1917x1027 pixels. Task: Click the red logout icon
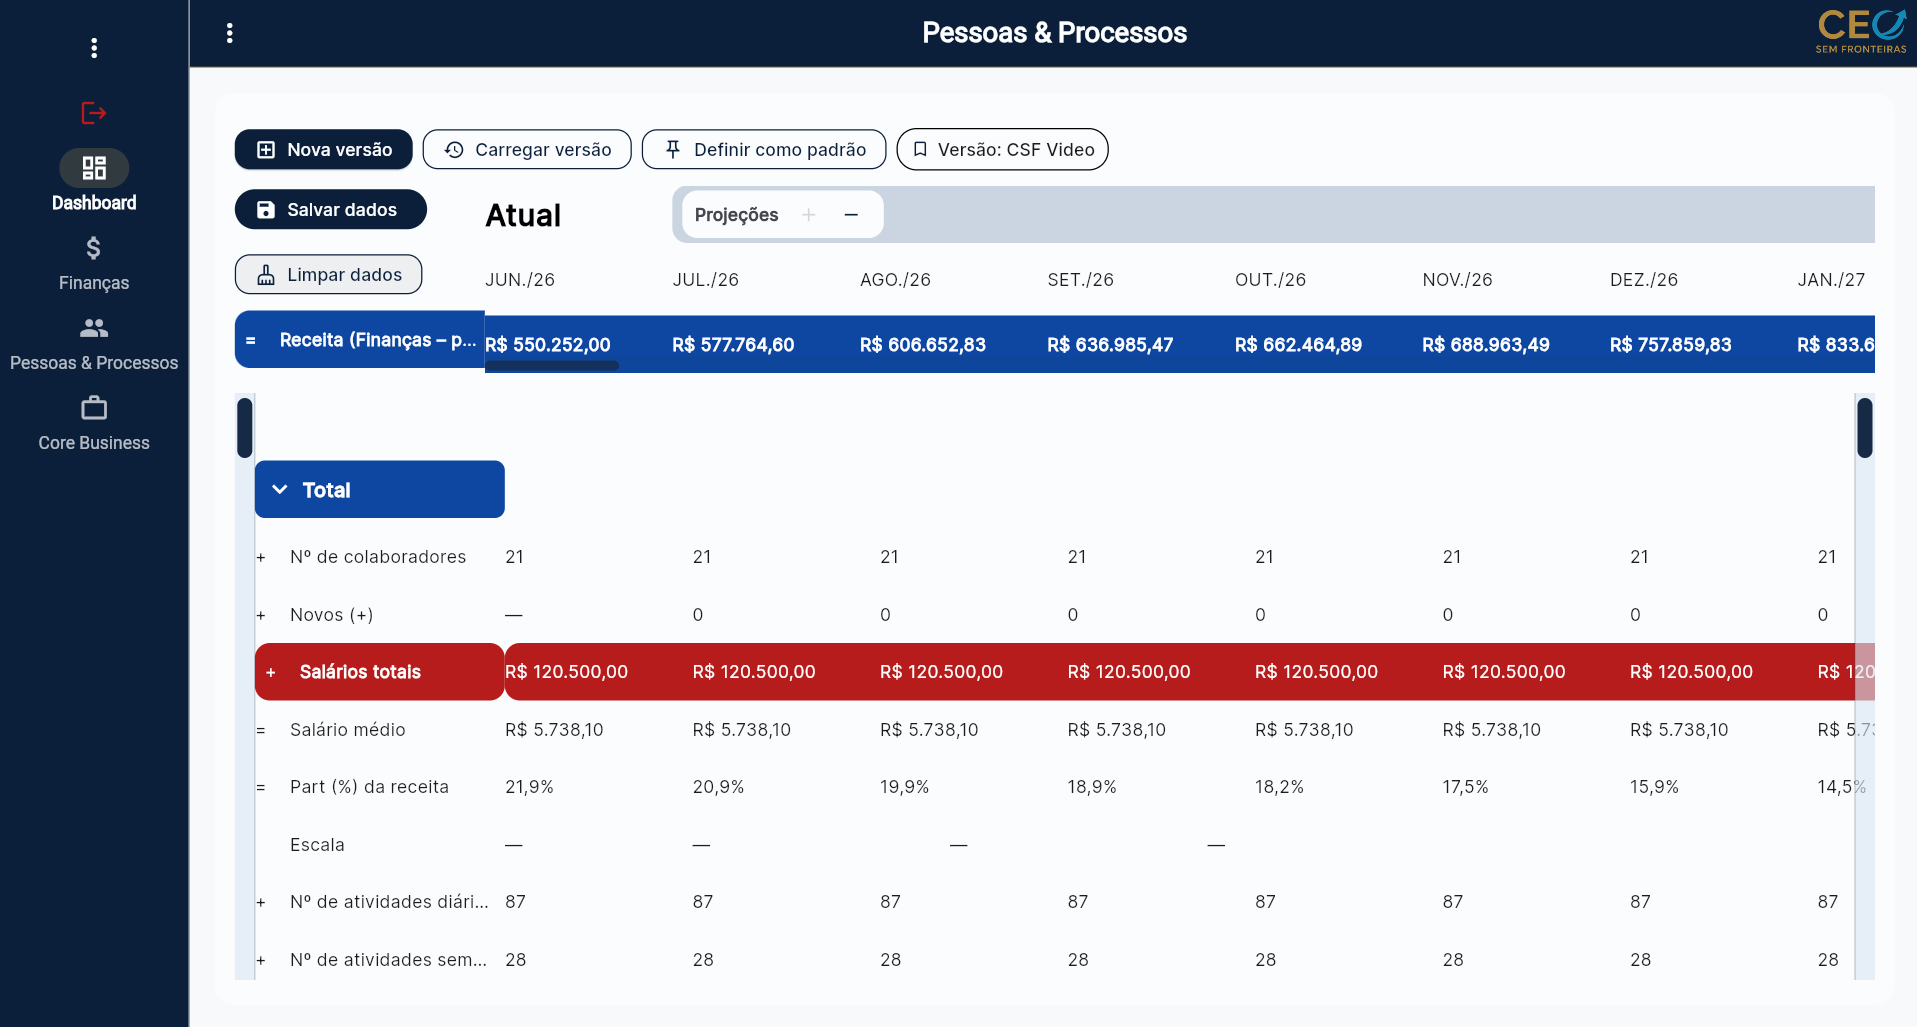[94, 113]
